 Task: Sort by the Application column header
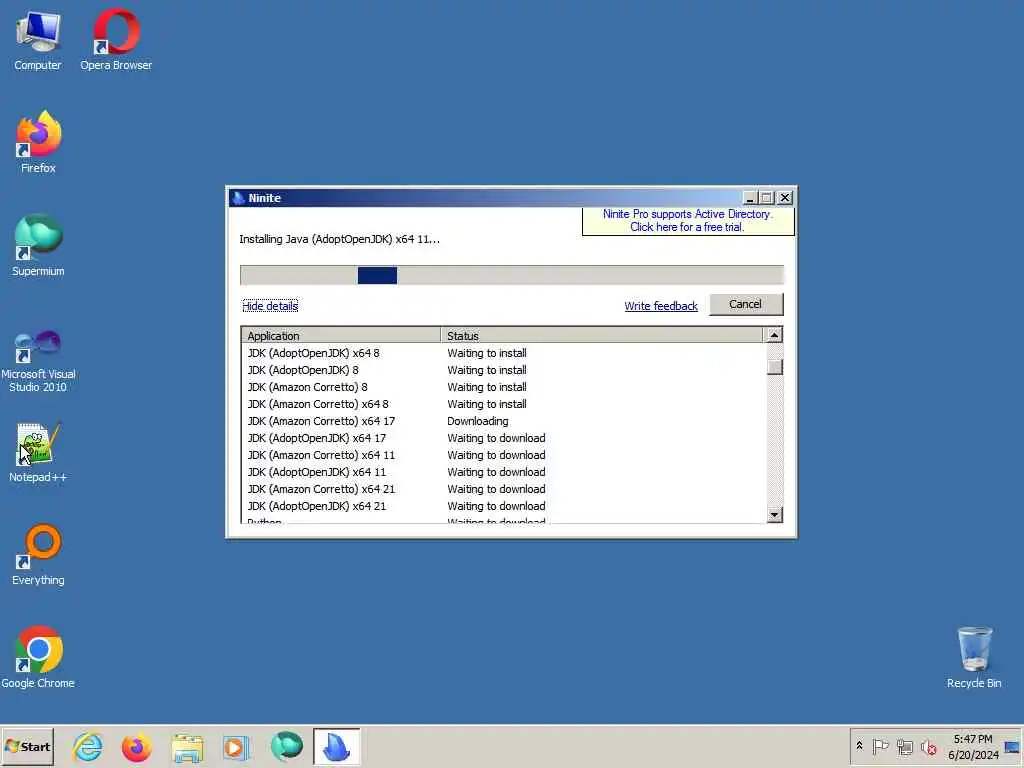click(x=341, y=336)
